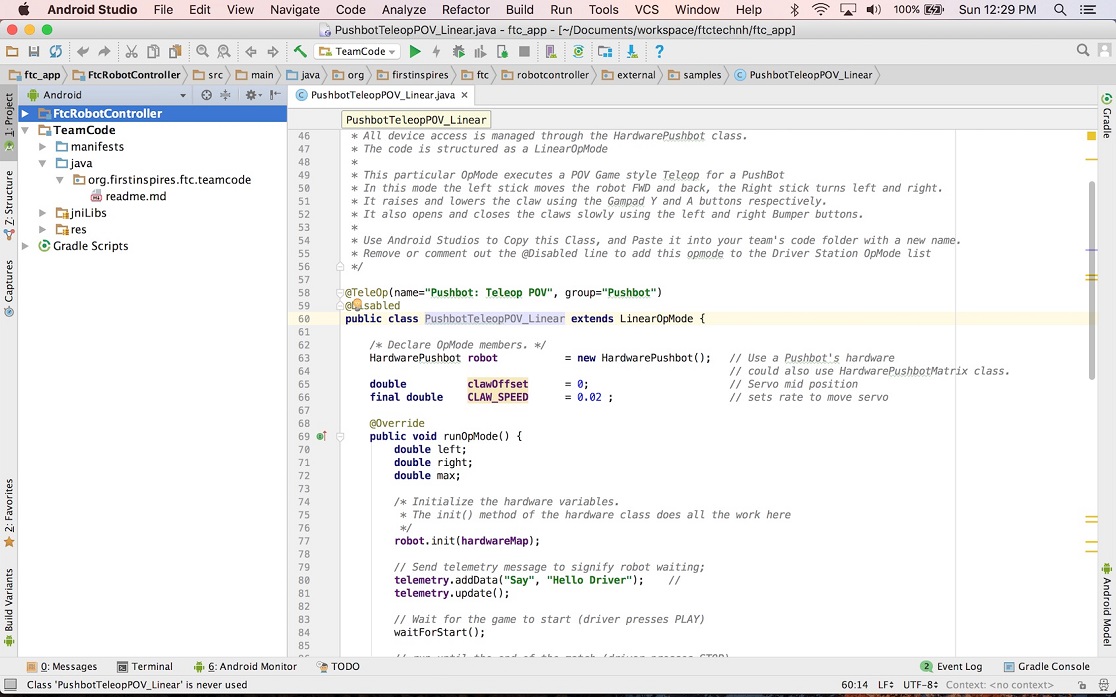The image size is (1116, 697).
Task: Click the search magnifier near the top right
Action: [x=1082, y=50]
